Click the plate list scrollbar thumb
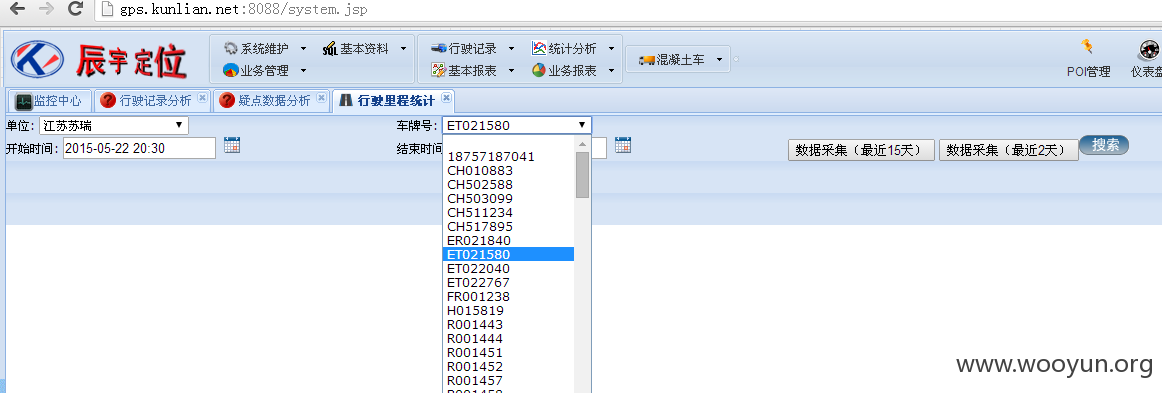The width and height of the screenshot is (1162, 393). pyautogui.click(x=582, y=175)
